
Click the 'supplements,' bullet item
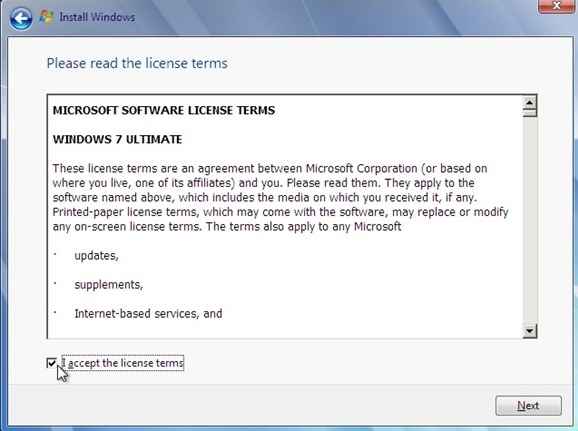[109, 285]
